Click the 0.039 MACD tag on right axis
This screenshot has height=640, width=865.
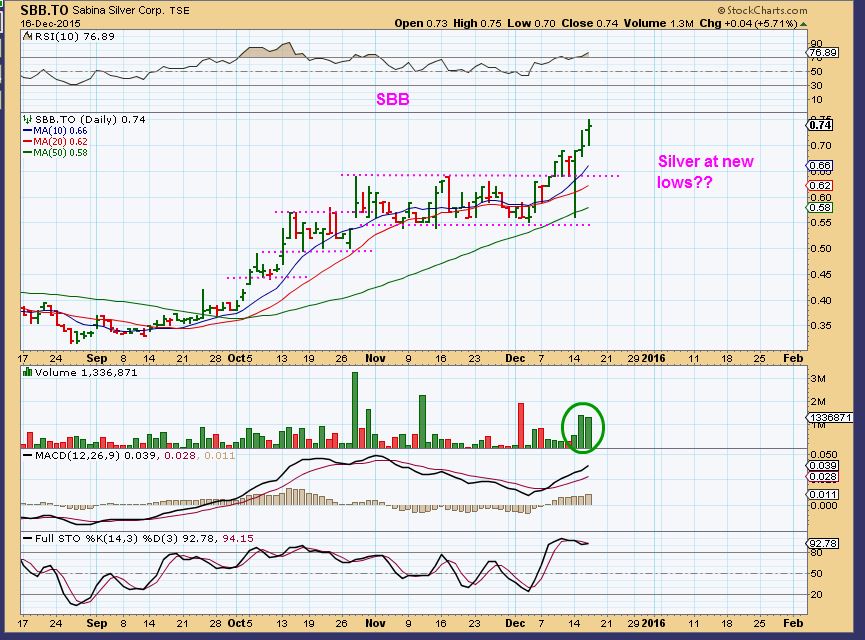pos(823,466)
